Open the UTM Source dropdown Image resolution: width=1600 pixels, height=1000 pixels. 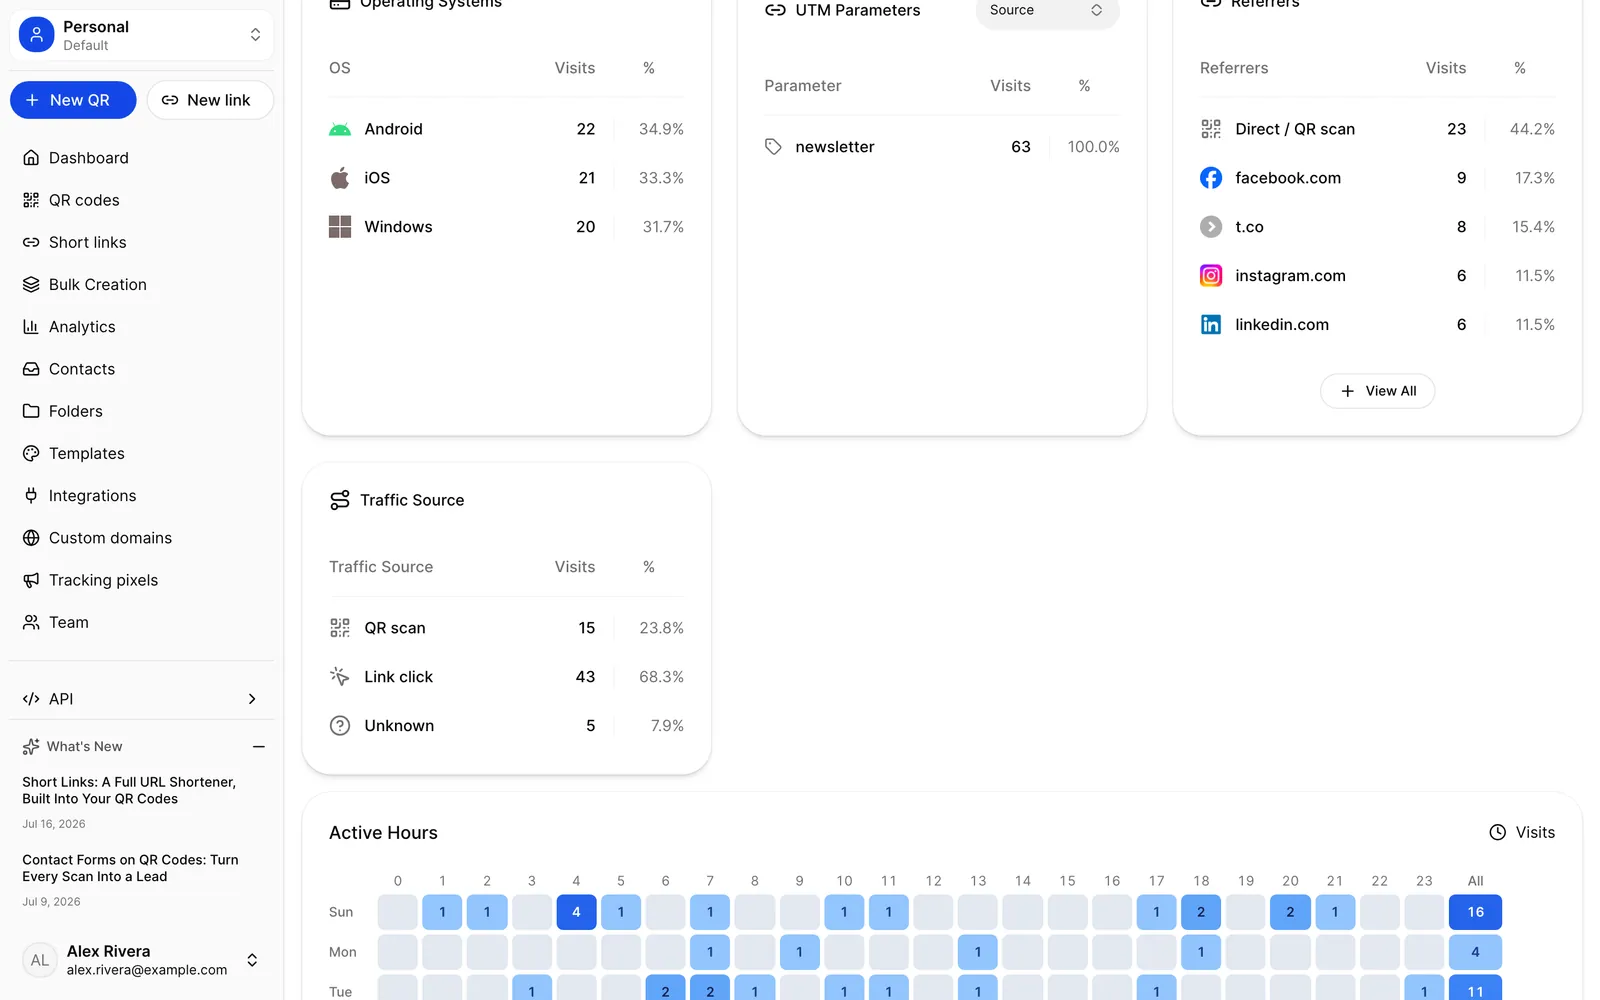click(x=1047, y=10)
